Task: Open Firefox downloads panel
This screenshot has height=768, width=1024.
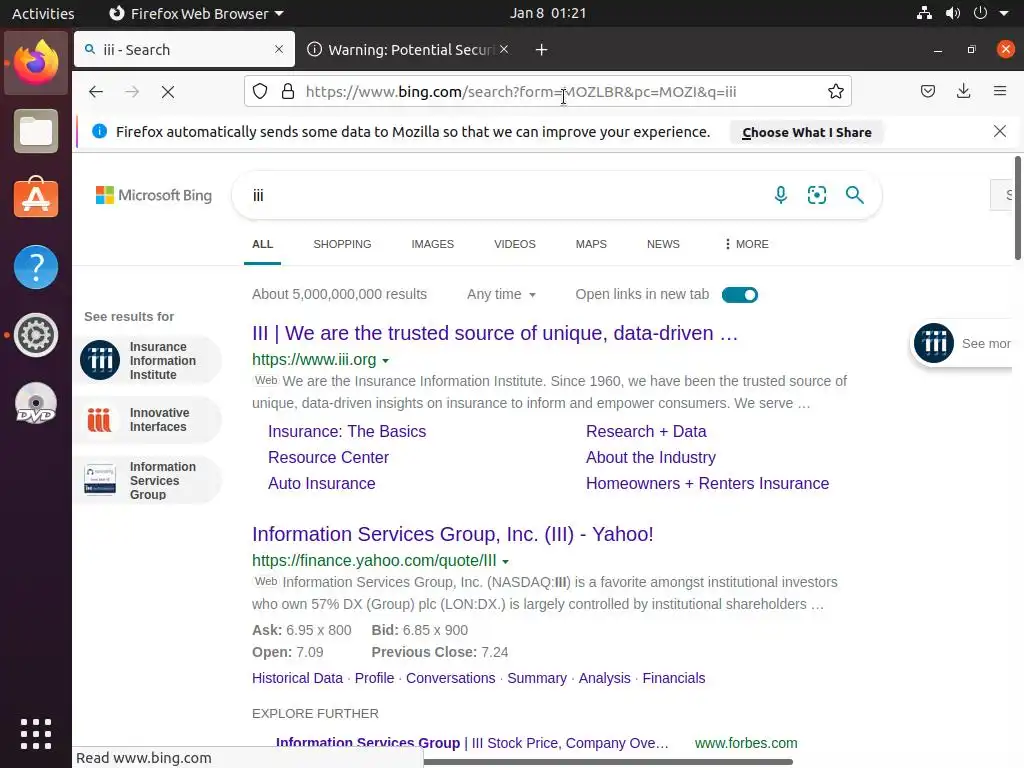Action: (x=963, y=91)
